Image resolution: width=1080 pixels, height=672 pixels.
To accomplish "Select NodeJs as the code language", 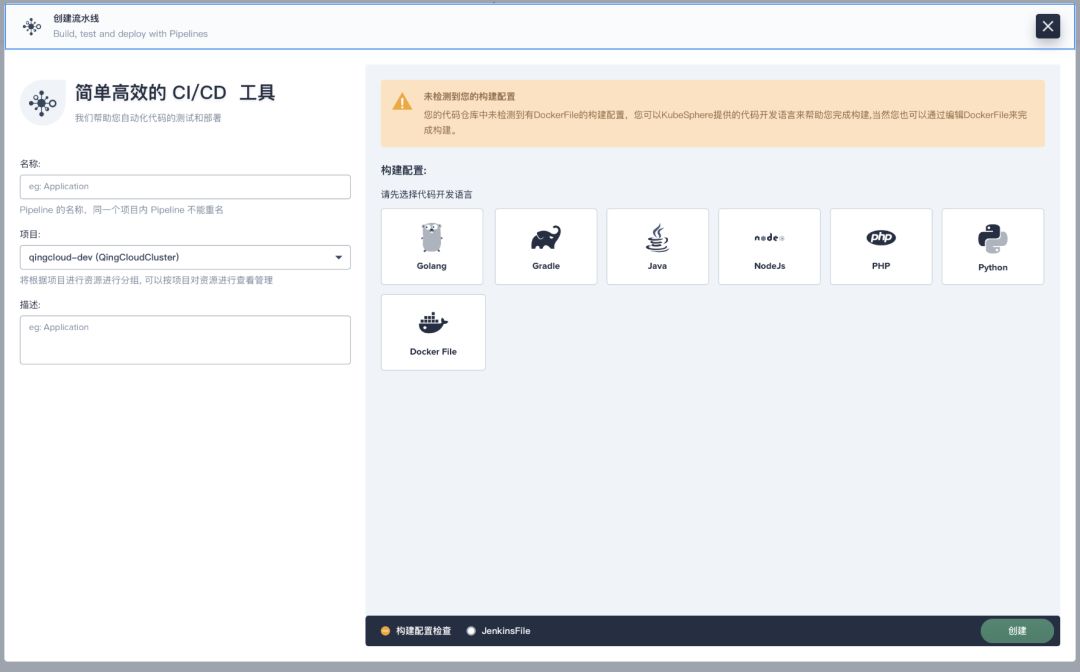I will click(x=769, y=246).
